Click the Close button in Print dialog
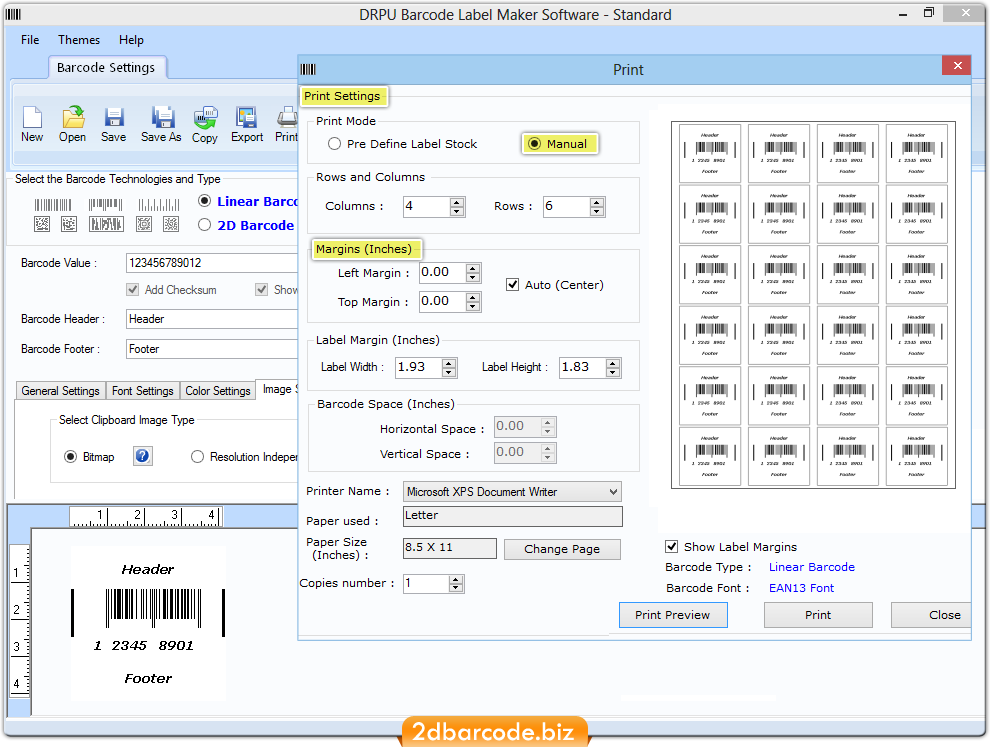The height and width of the screenshot is (747, 990). click(x=932, y=615)
